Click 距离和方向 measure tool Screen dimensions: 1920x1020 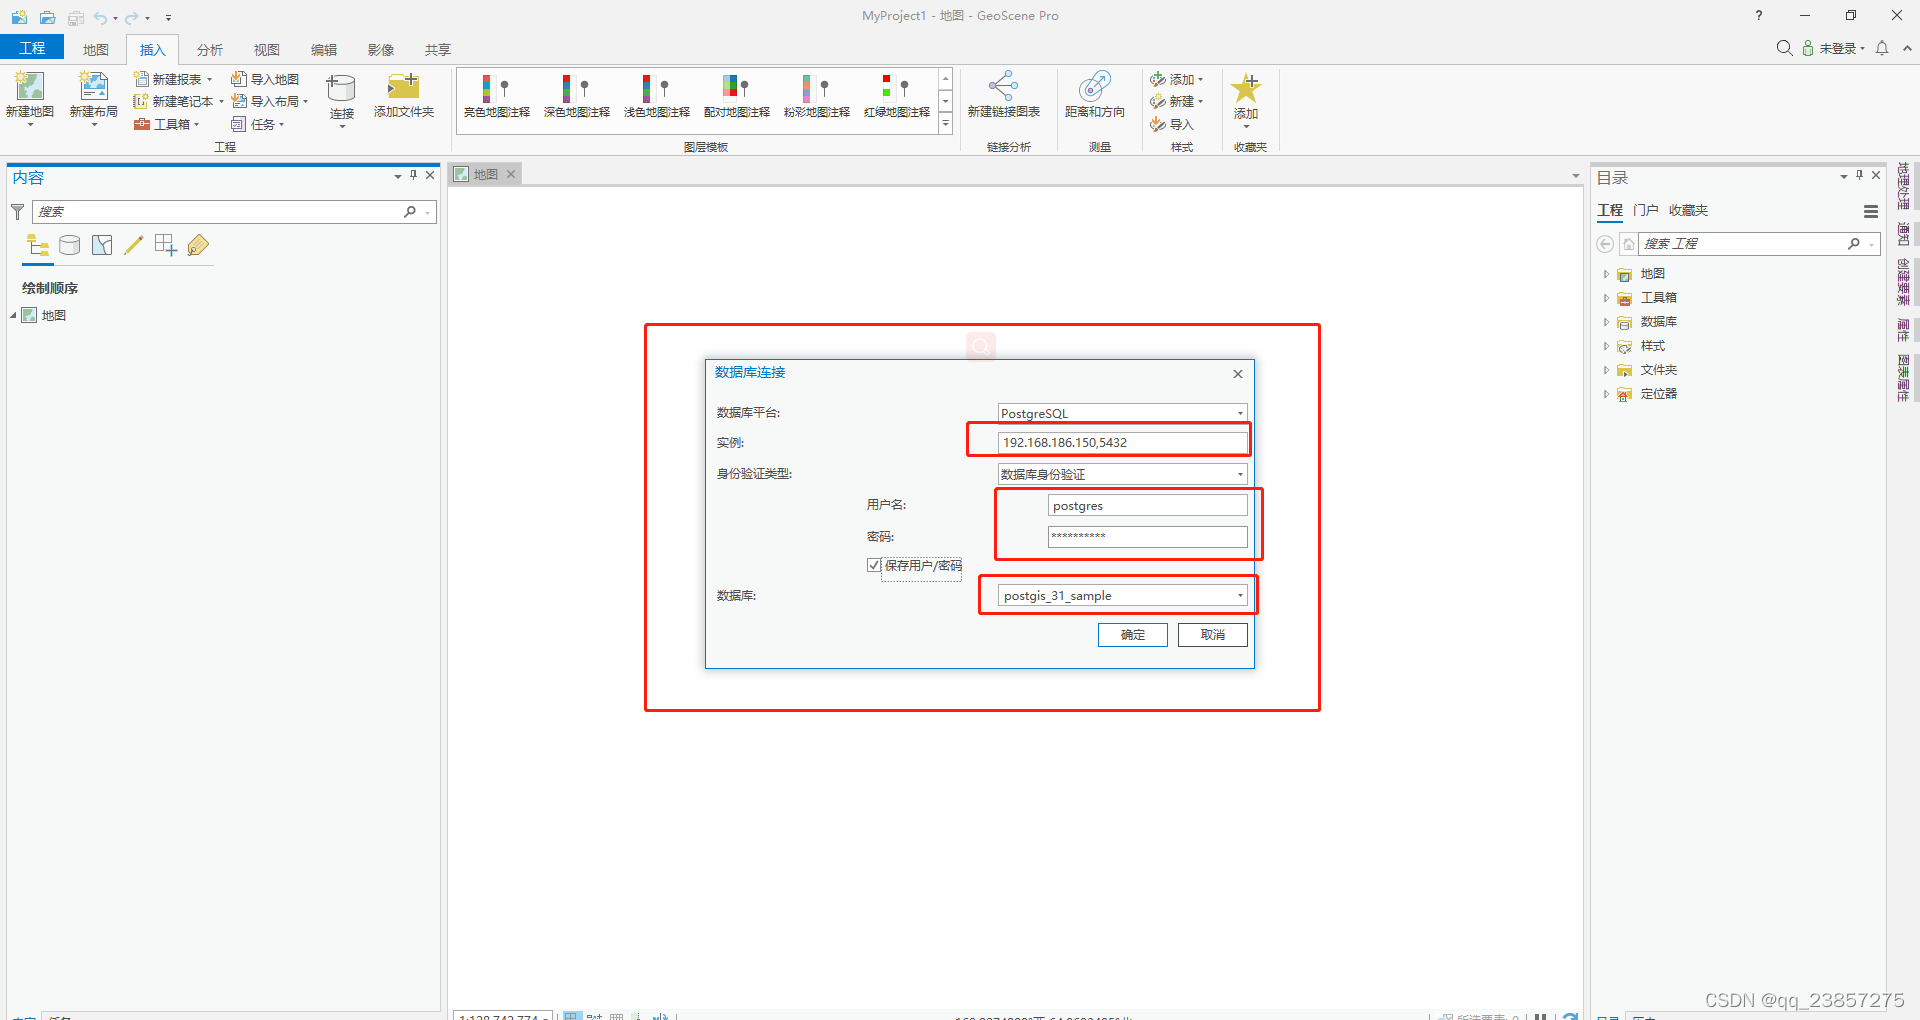1095,95
